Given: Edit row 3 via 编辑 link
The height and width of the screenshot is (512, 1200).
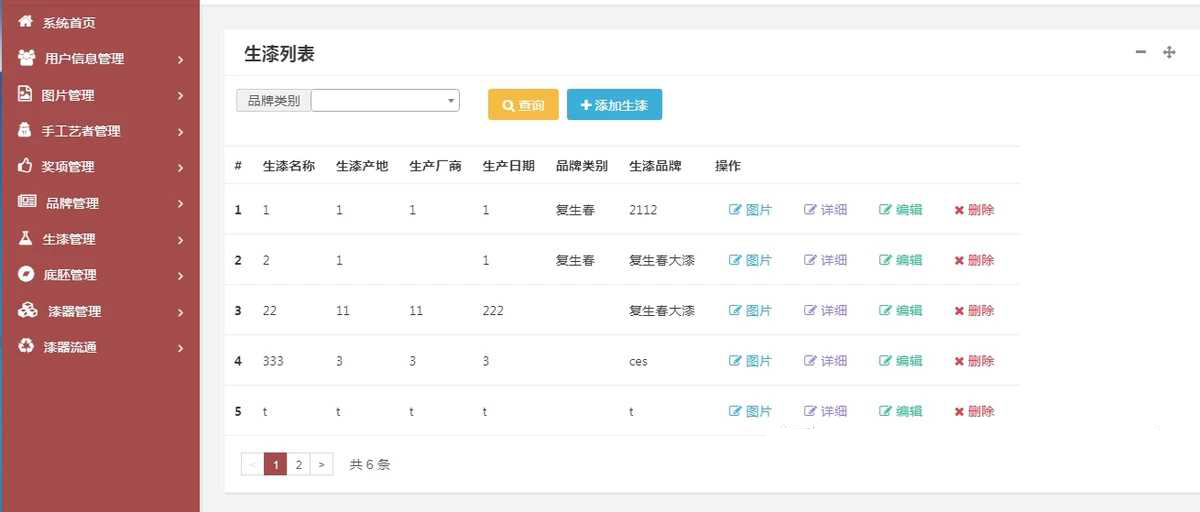Looking at the screenshot, I should click(x=900, y=311).
